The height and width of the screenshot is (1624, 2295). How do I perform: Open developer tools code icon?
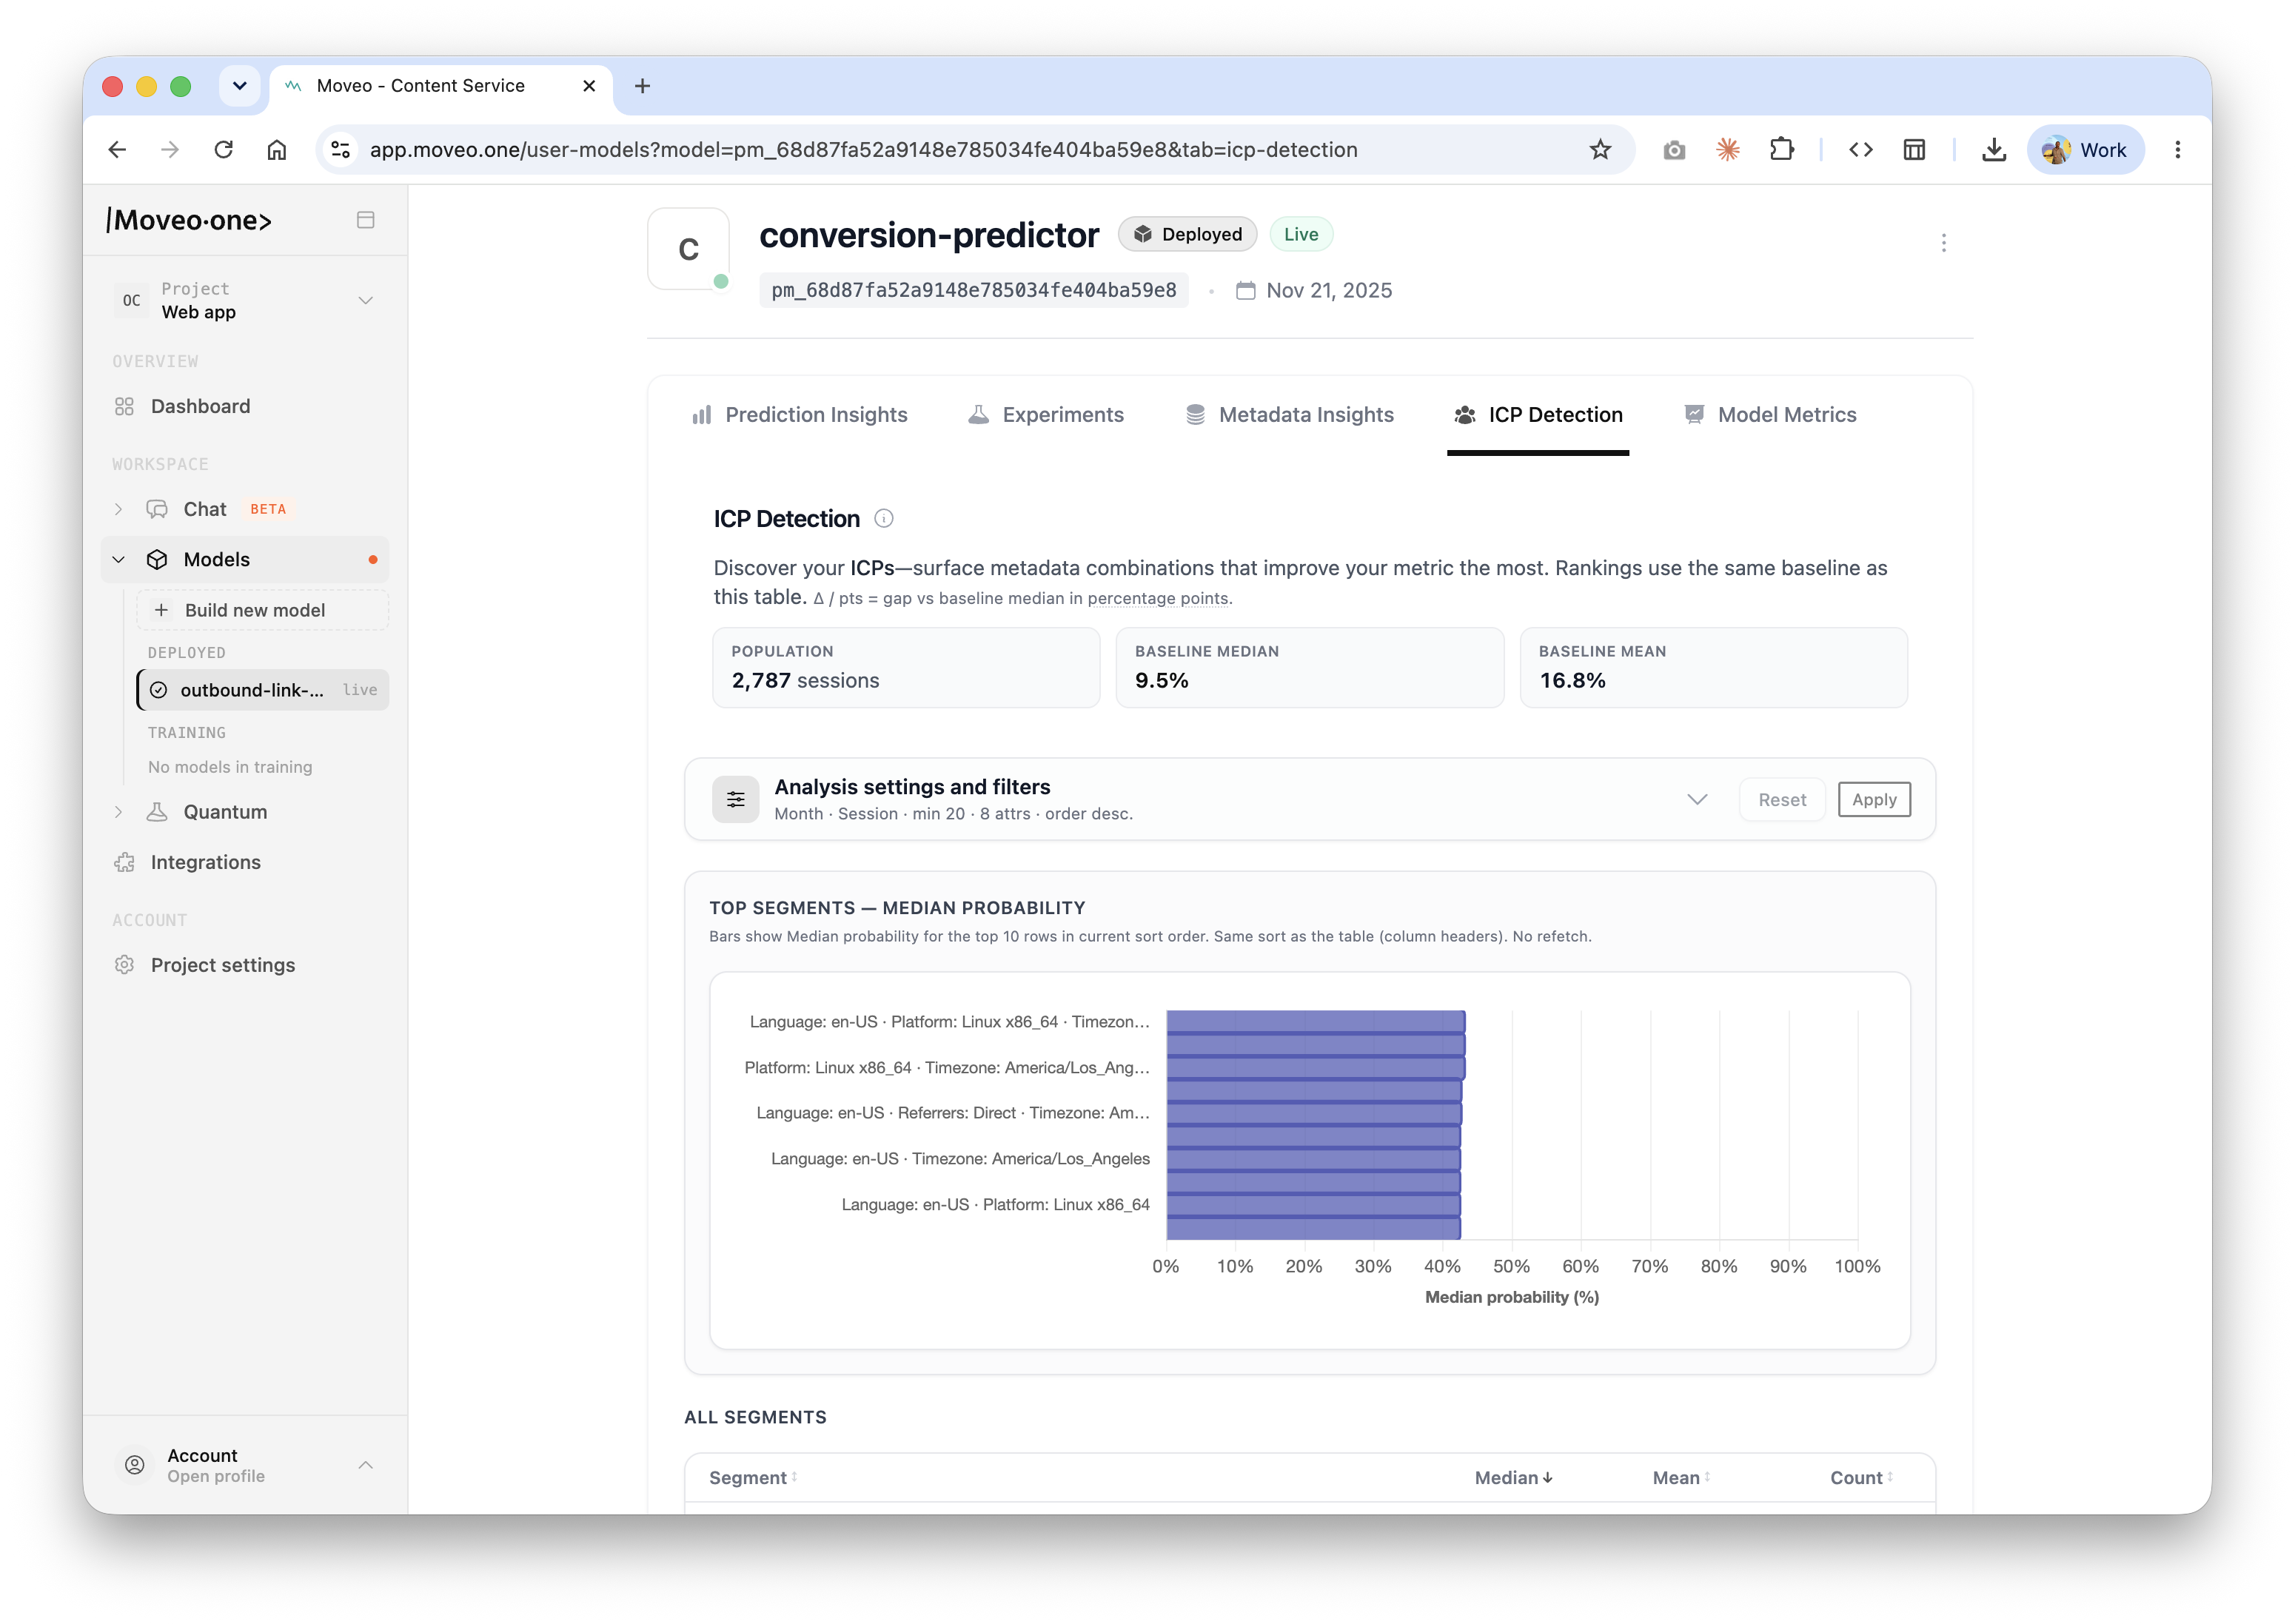point(1860,149)
